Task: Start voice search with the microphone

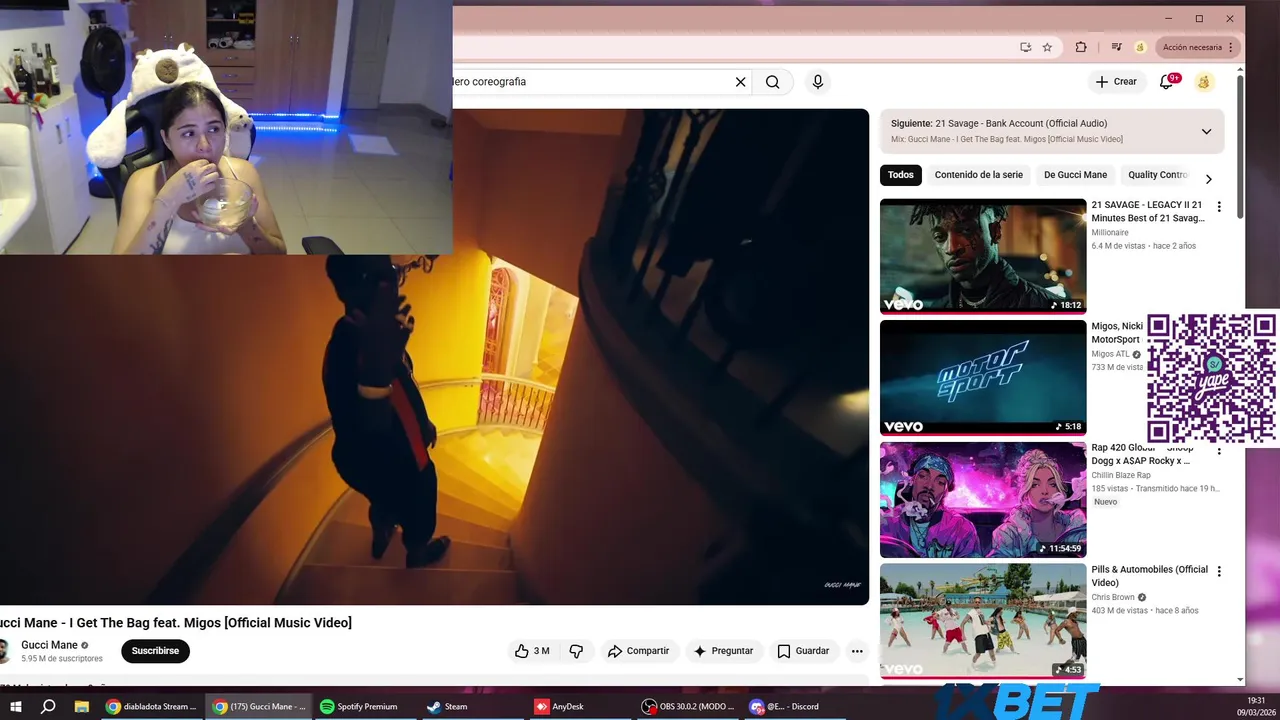Action: 818,82
